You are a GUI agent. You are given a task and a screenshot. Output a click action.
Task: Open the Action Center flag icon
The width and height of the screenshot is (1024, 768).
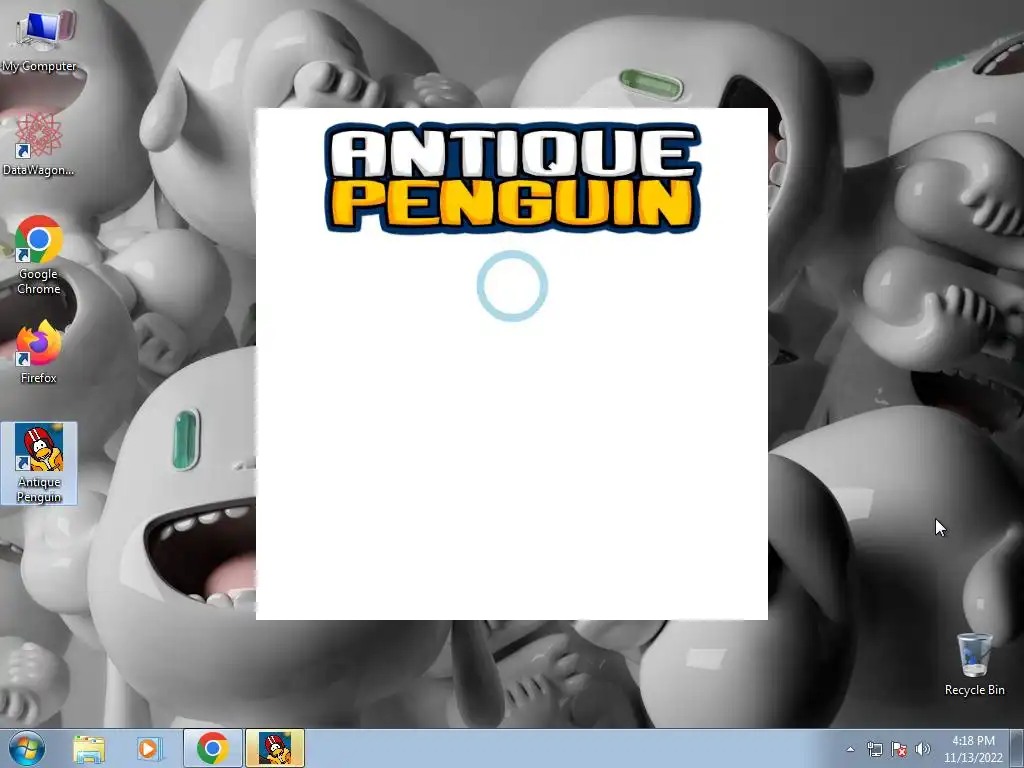pos(899,749)
